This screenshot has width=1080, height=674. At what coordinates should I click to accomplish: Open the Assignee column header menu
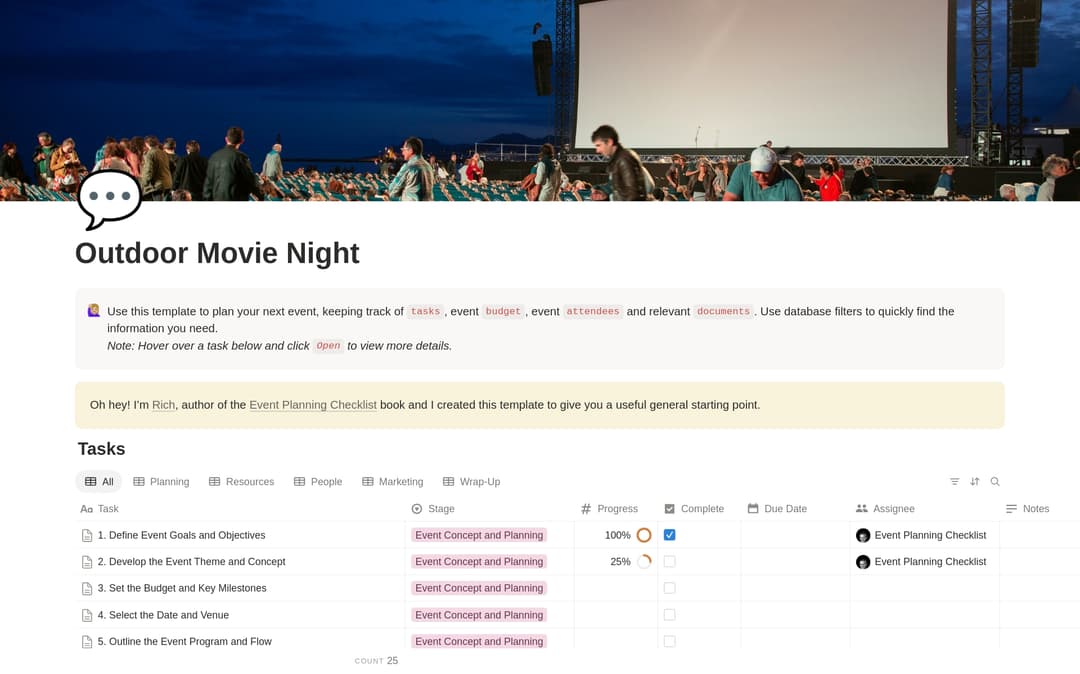click(x=885, y=509)
